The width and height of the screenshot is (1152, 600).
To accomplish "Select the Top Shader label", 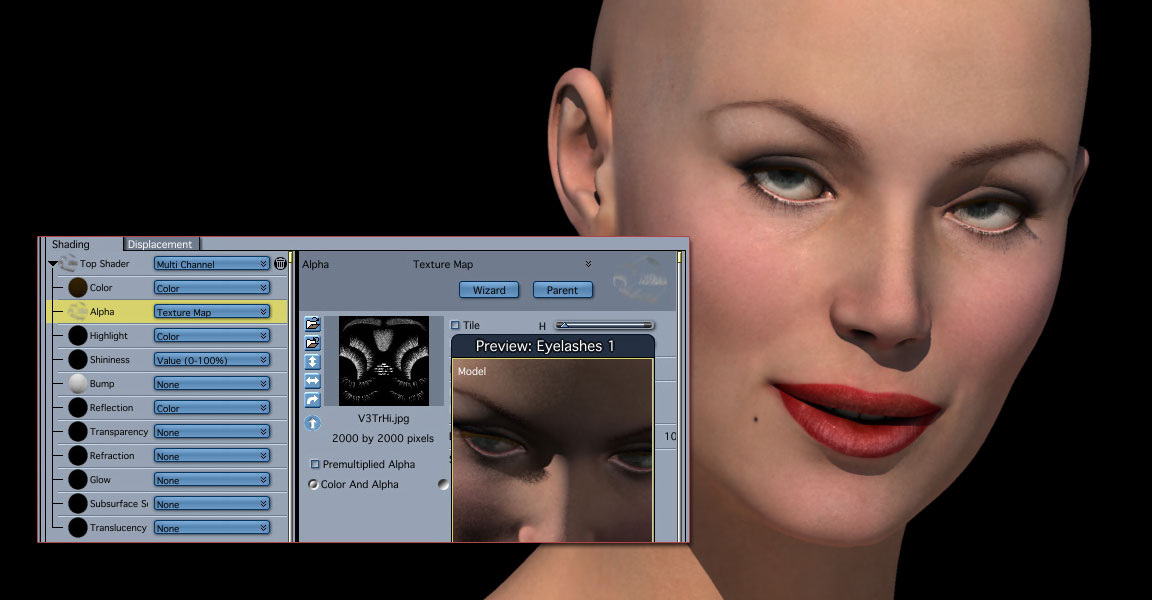I will (x=104, y=263).
